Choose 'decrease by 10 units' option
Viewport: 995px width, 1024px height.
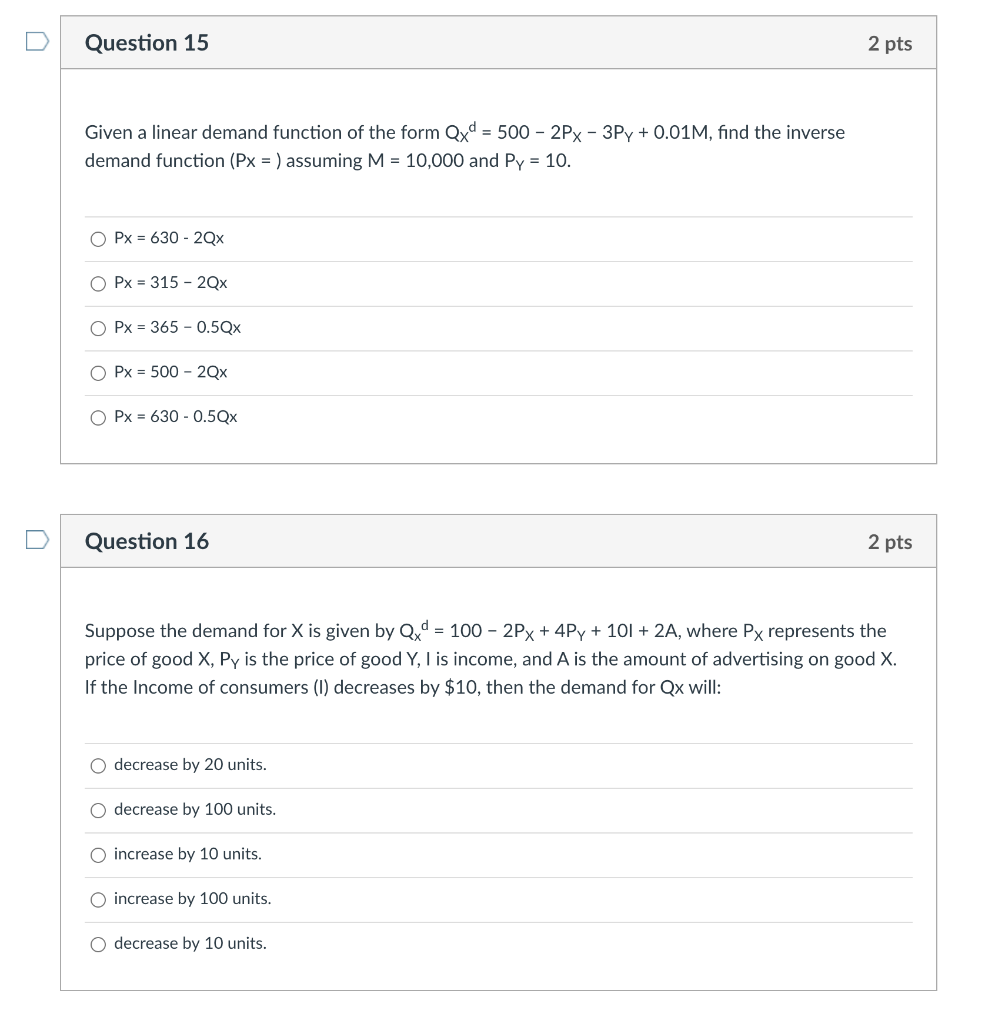click(98, 943)
